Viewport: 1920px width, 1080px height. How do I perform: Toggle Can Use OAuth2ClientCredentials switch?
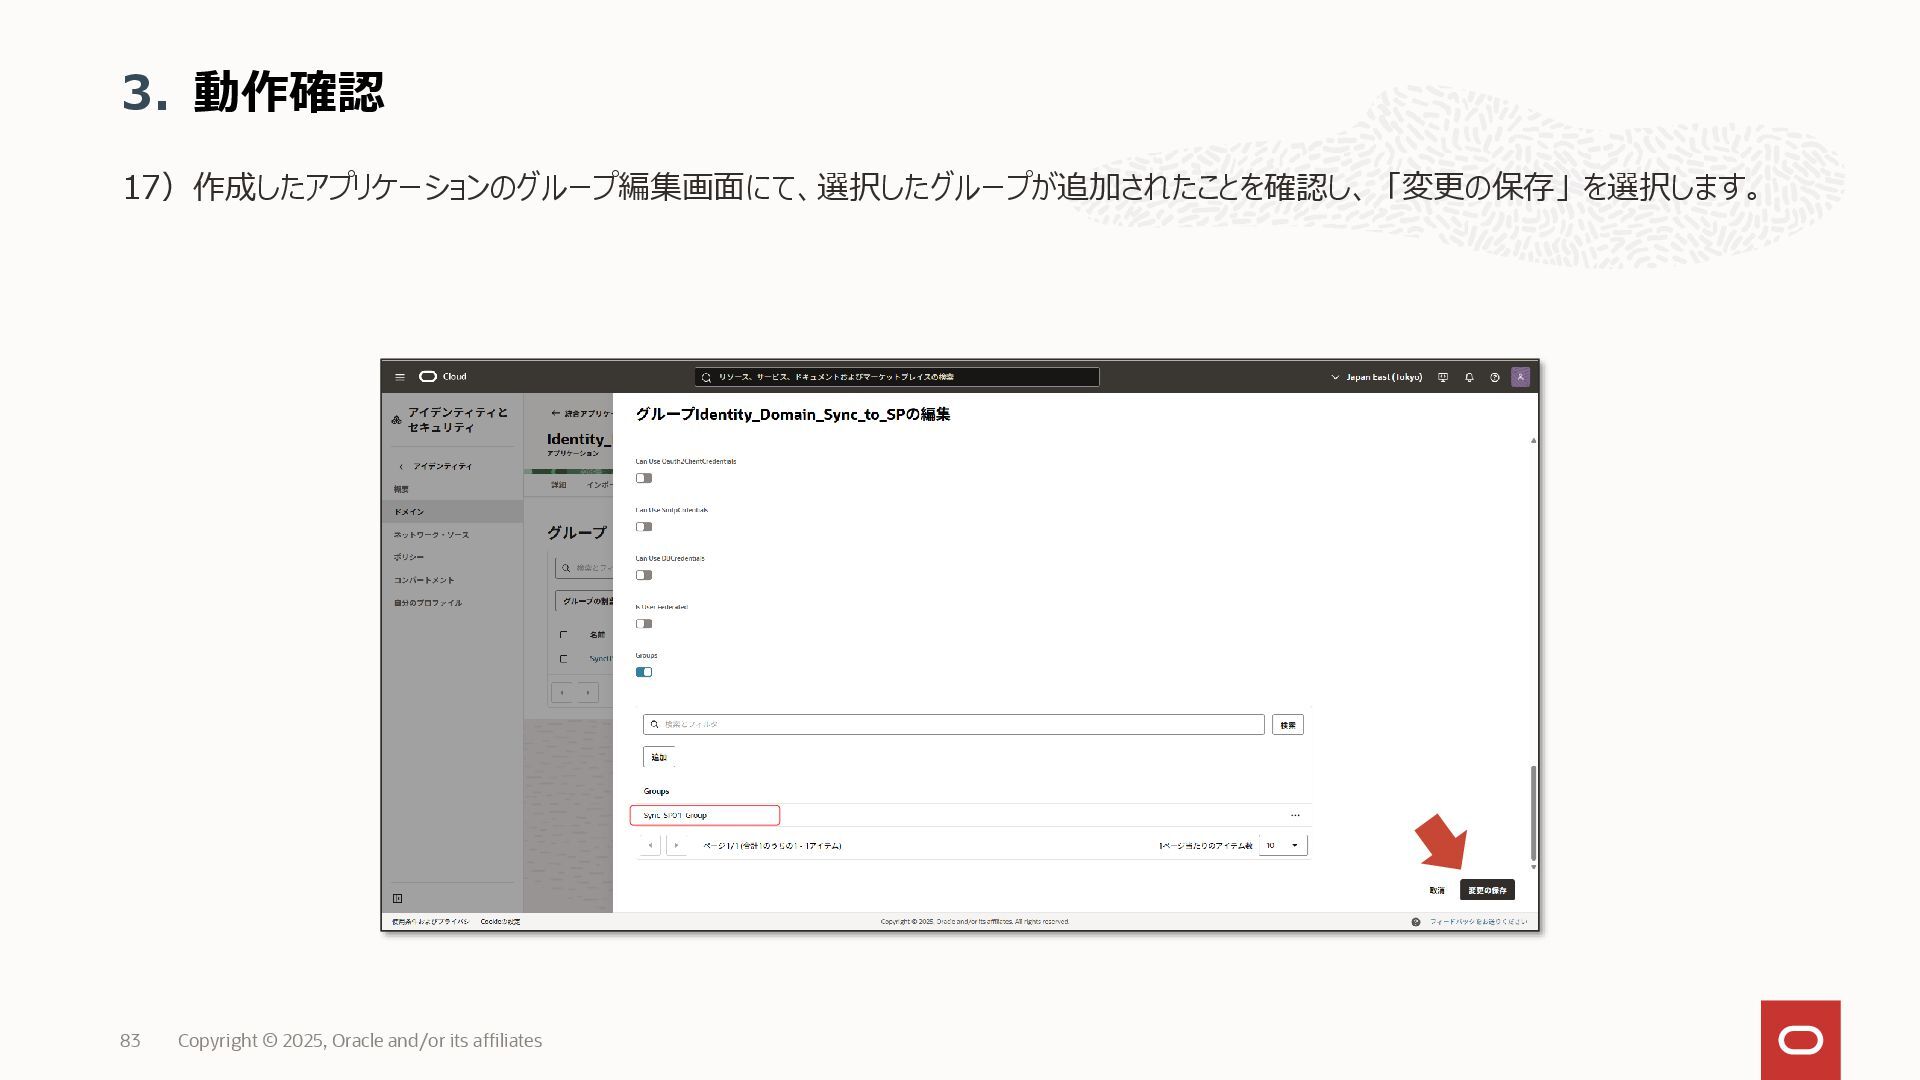click(644, 478)
